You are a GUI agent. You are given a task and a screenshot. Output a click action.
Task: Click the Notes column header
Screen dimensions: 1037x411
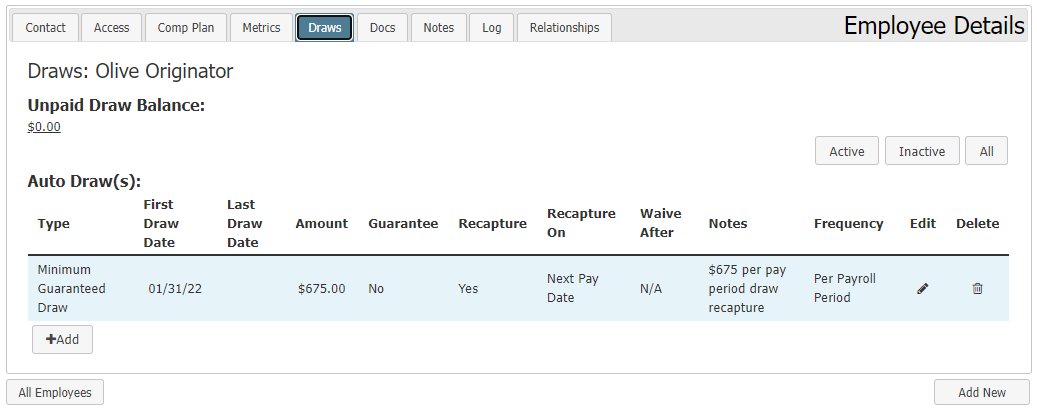point(727,224)
